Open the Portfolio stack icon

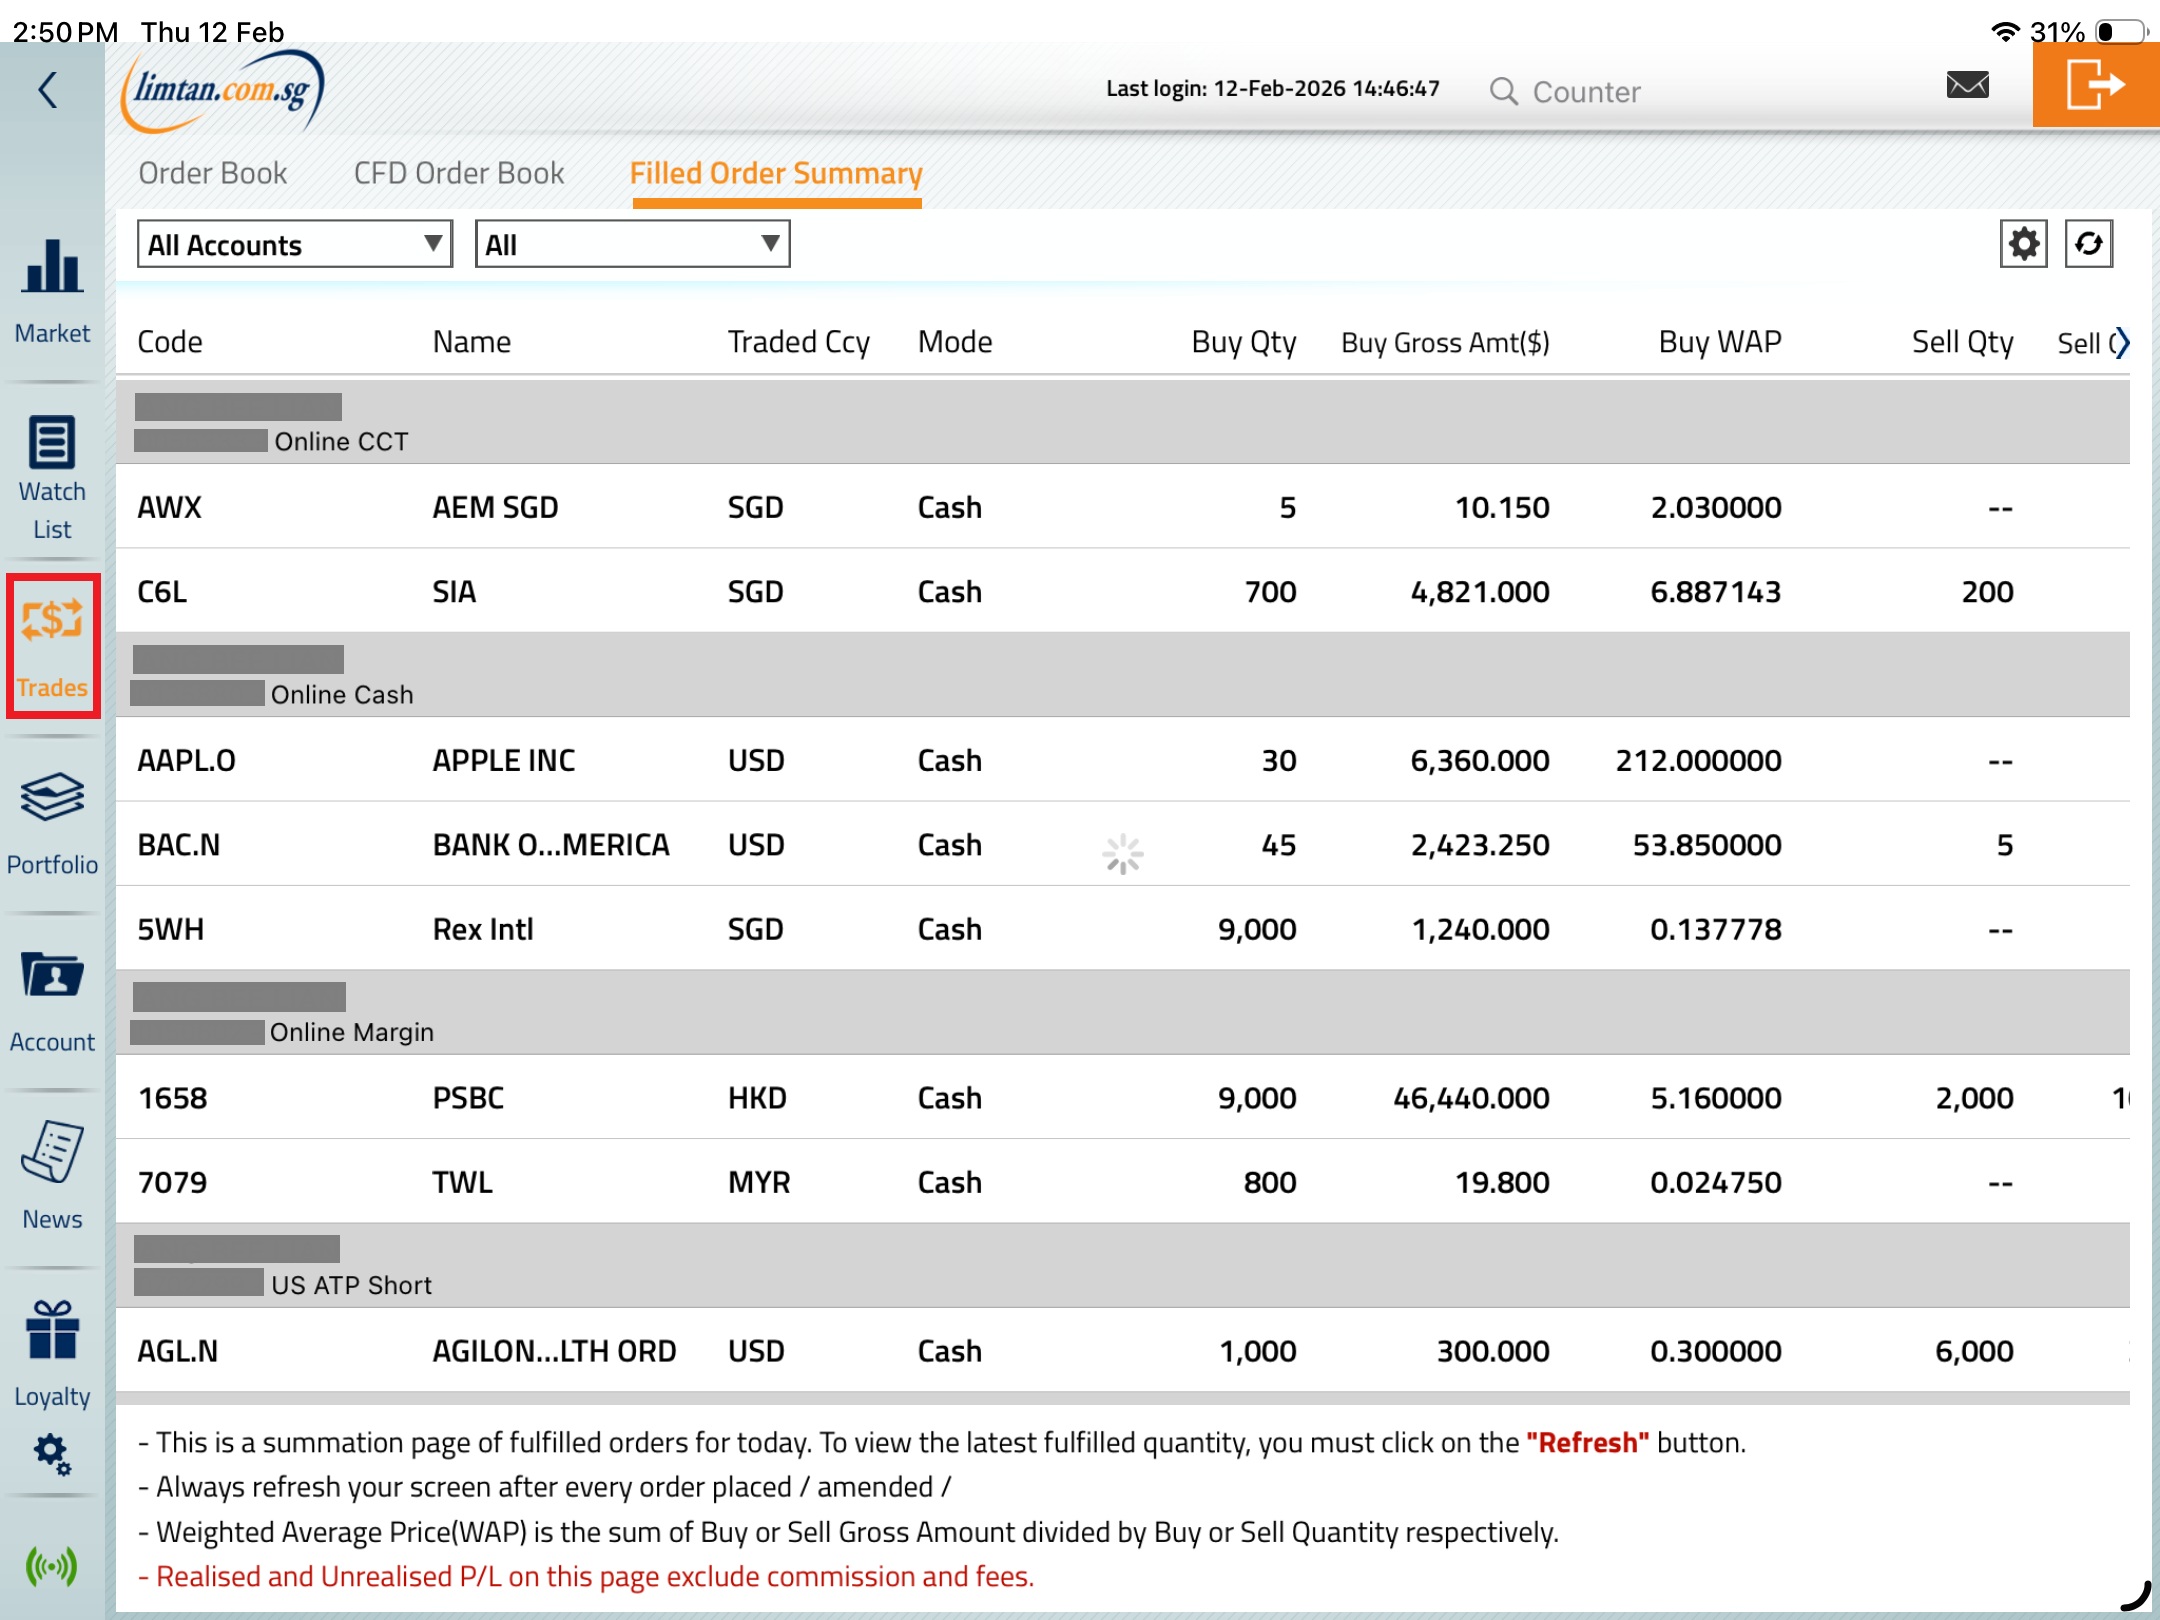tap(52, 798)
